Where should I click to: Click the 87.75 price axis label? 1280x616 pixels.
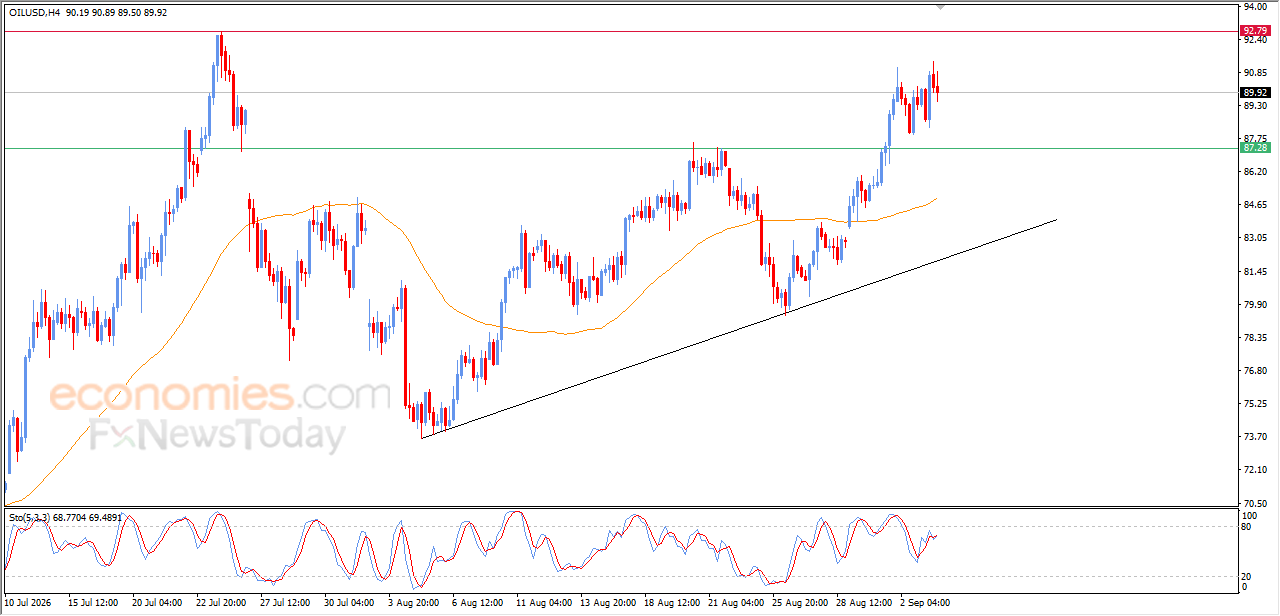coord(1255,138)
